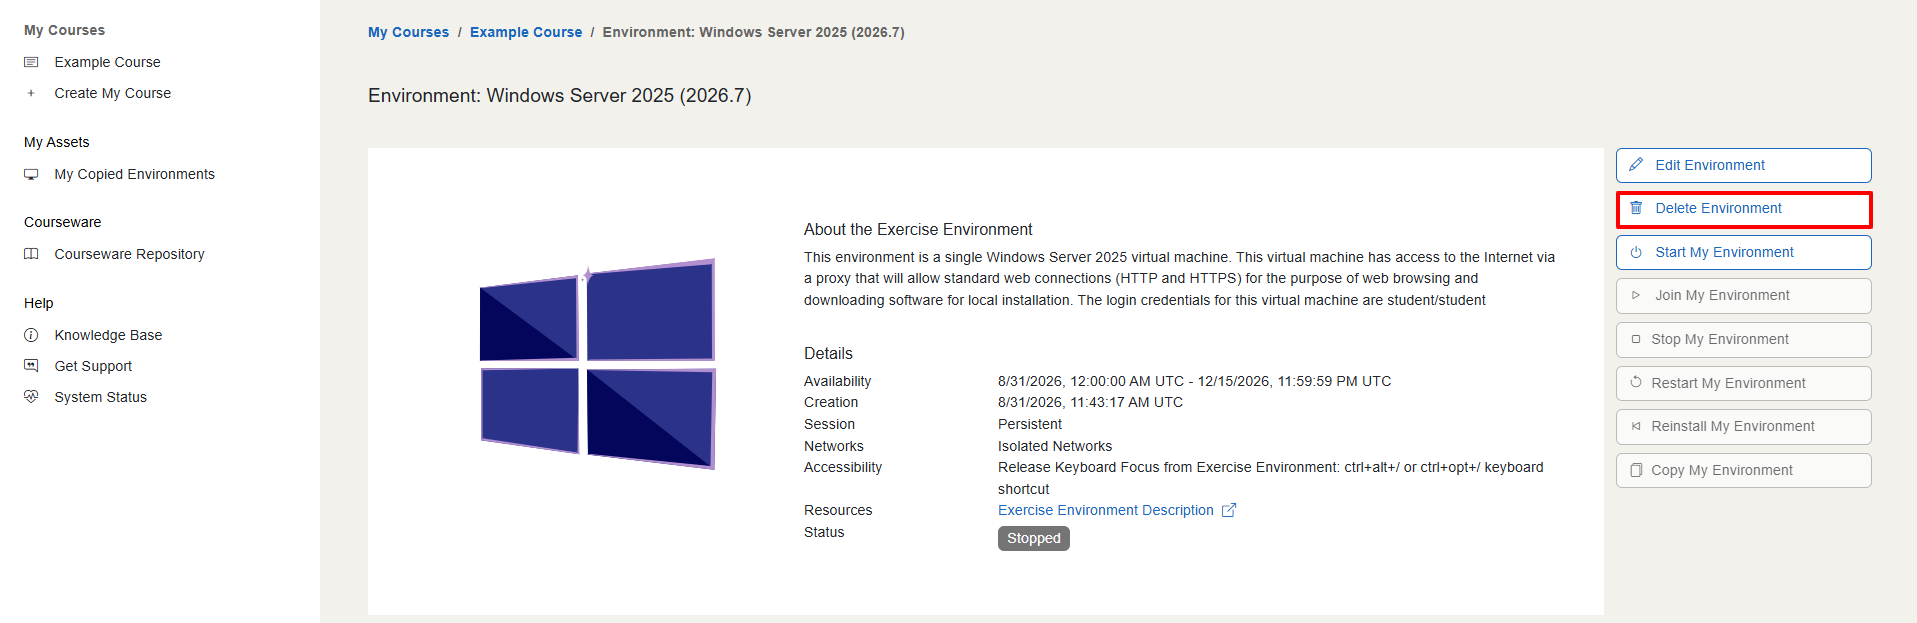Click the rewind icon on Reinstall My Environment
The image size is (1917, 623).
1636,426
